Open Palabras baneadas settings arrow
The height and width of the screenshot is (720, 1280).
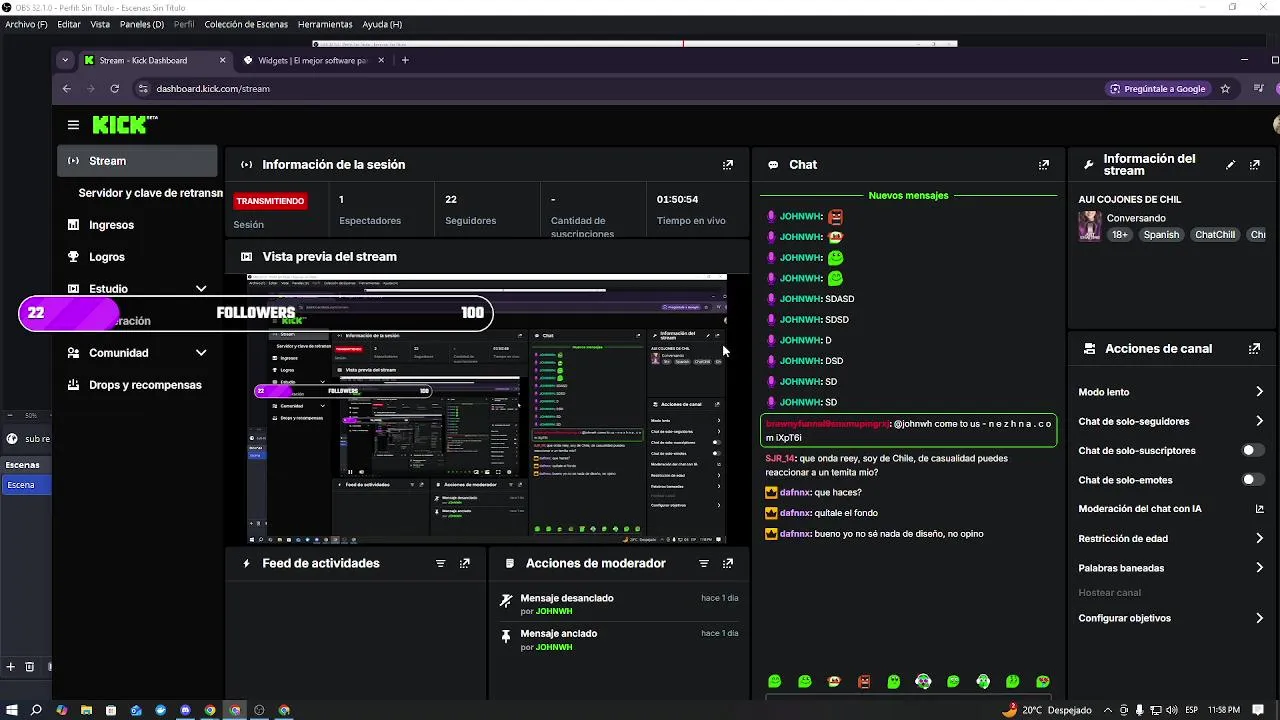[x=1259, y=568]
